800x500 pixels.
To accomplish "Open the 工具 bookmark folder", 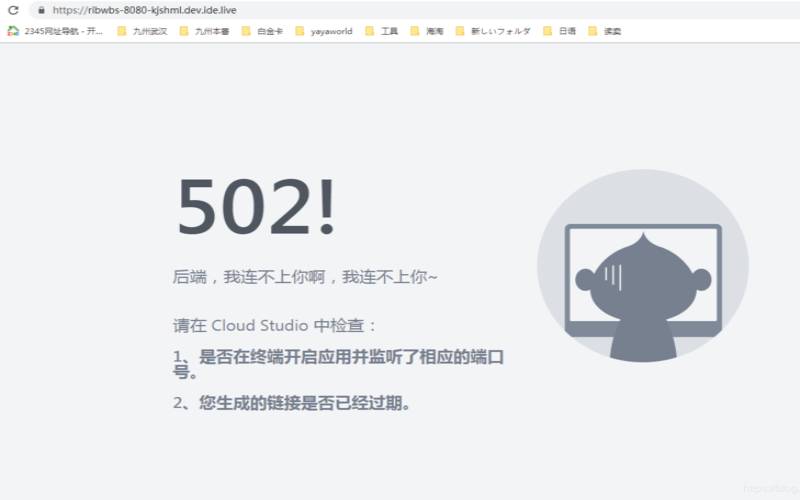I will click(x=382, y=31).
